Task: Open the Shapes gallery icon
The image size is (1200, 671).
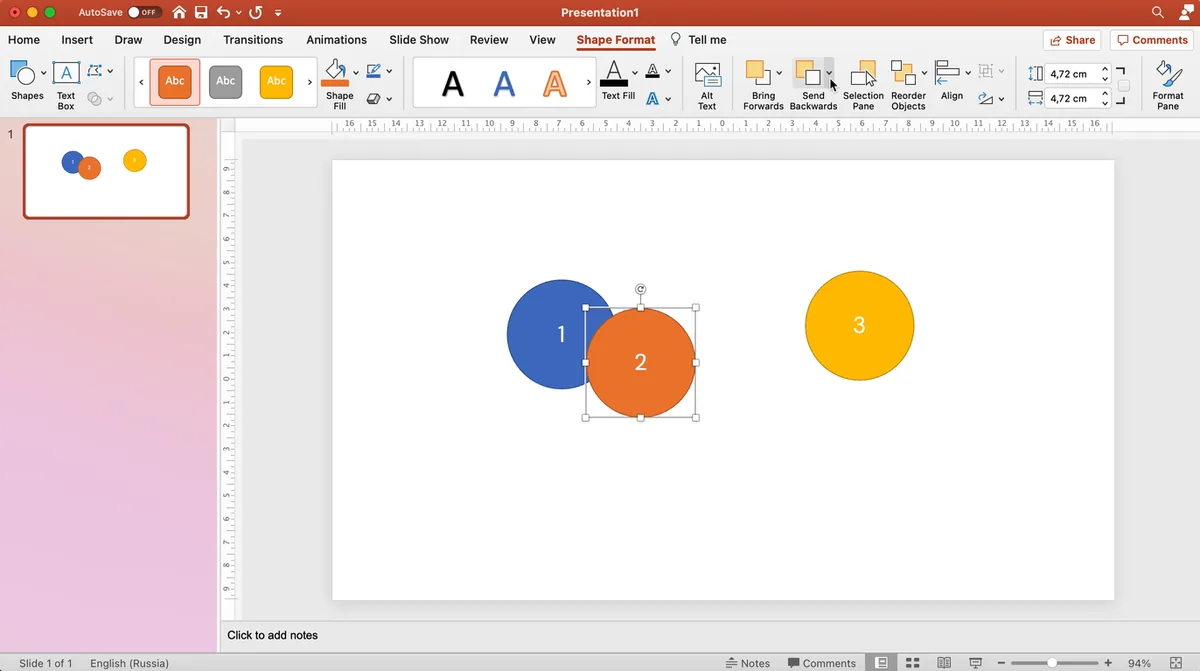Action: pos(22,73)
